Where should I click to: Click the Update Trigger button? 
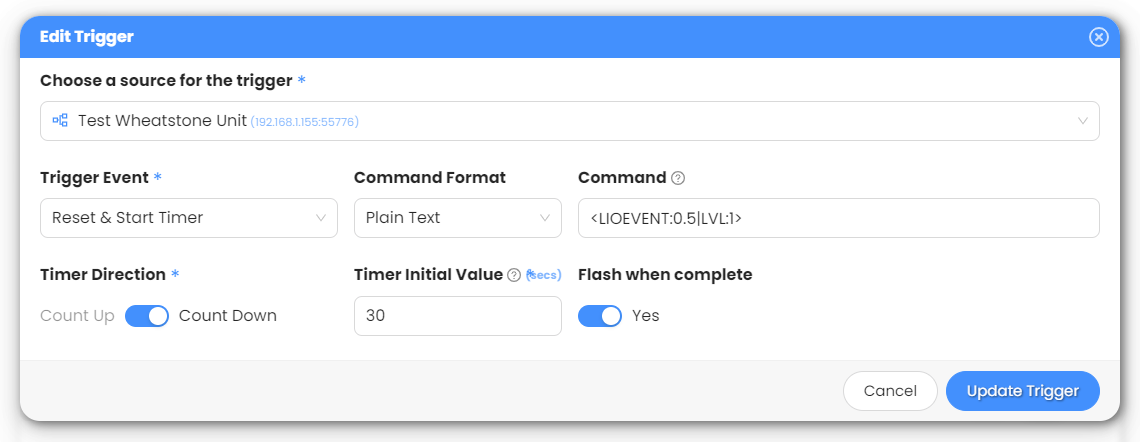point(1022,391)
